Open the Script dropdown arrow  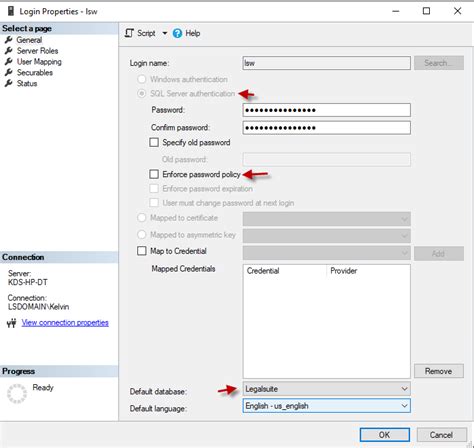(165, 33)
